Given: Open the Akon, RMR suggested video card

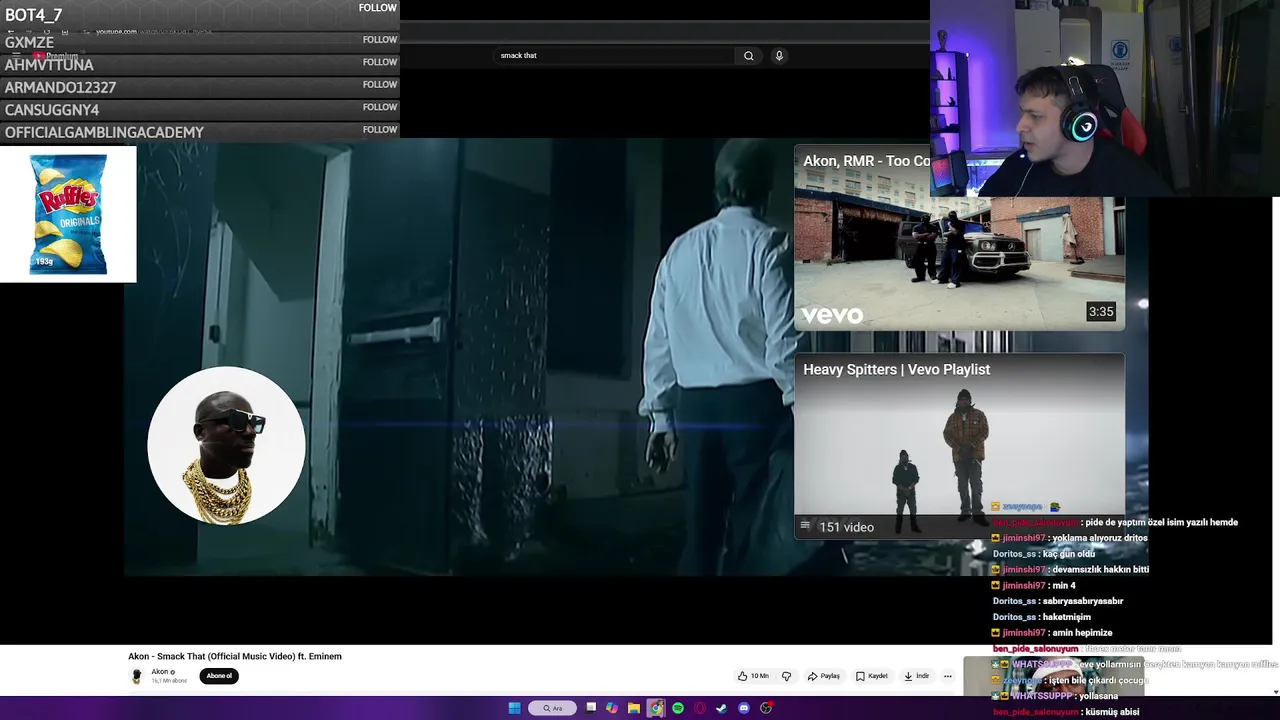Looking at the screenshot, I should tap(959, 238).
